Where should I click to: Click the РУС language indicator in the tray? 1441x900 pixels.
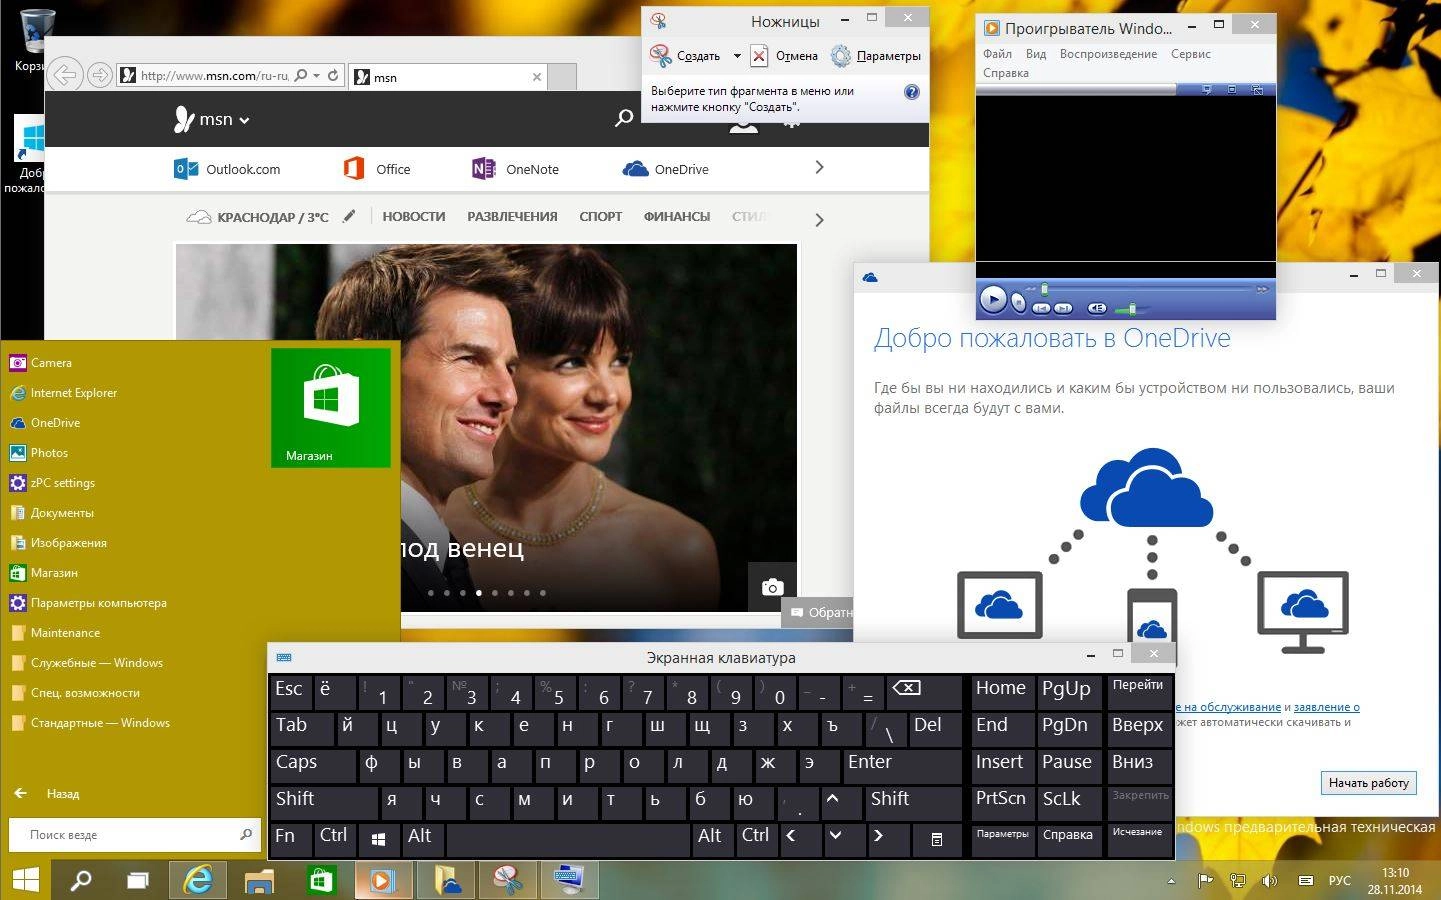tap(1339, 881)
